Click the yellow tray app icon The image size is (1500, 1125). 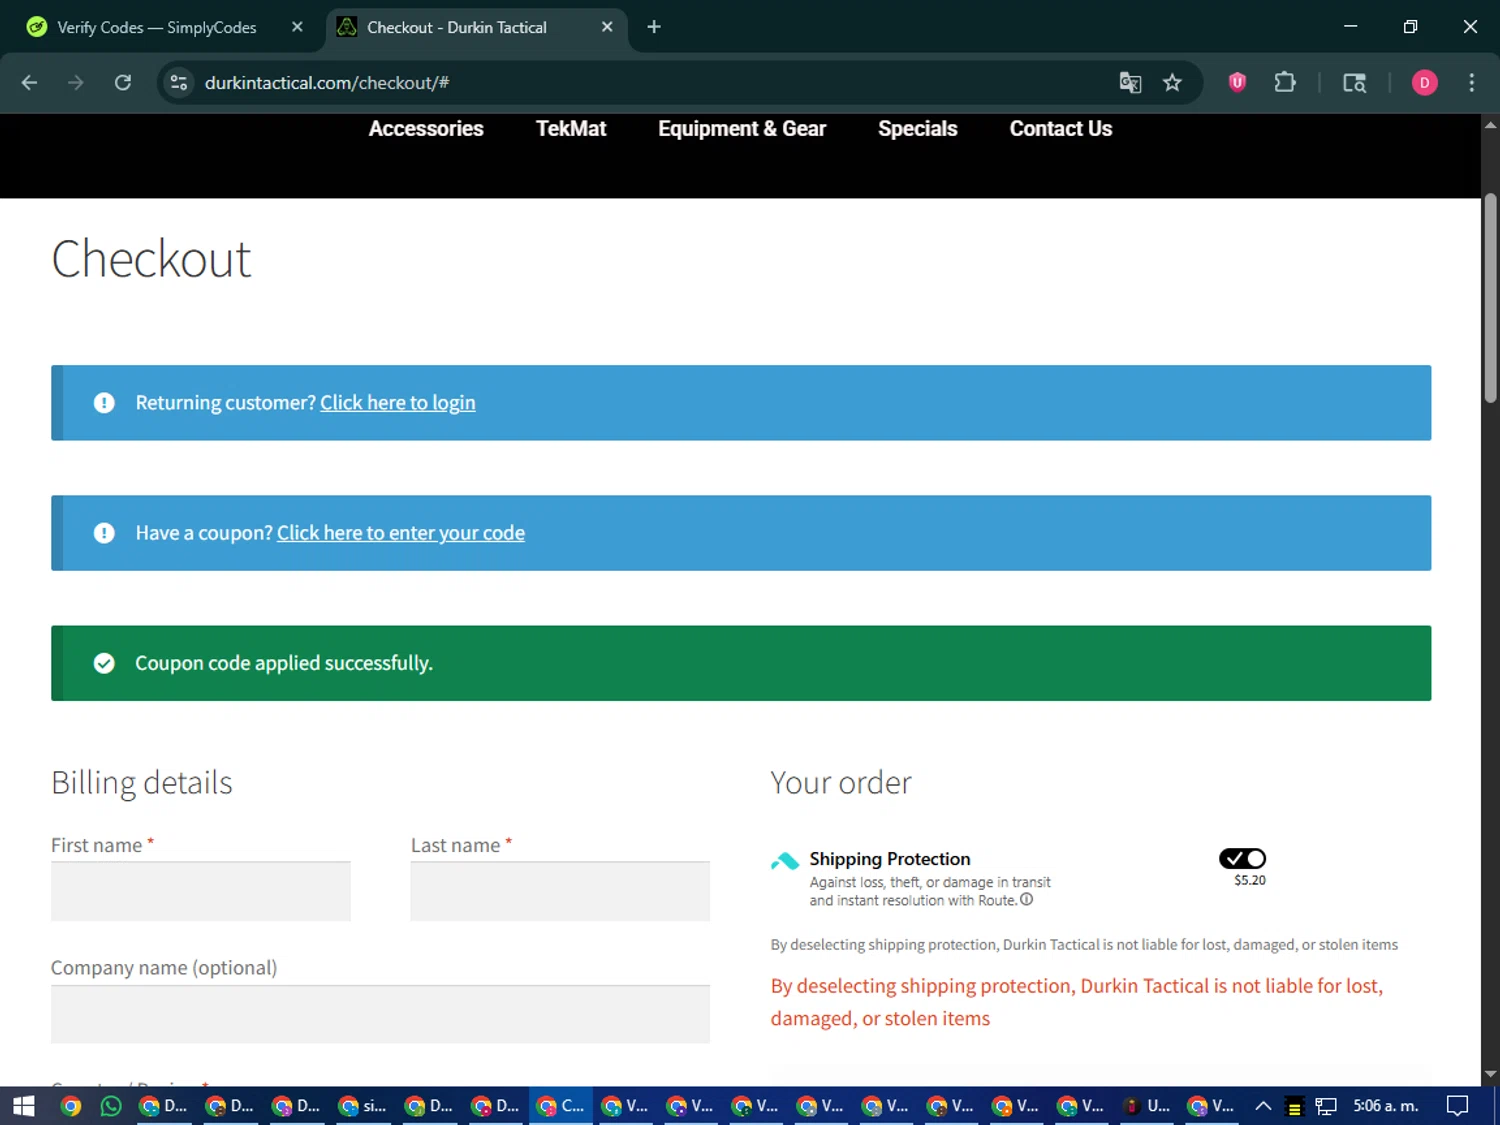click(1294, 1106)
